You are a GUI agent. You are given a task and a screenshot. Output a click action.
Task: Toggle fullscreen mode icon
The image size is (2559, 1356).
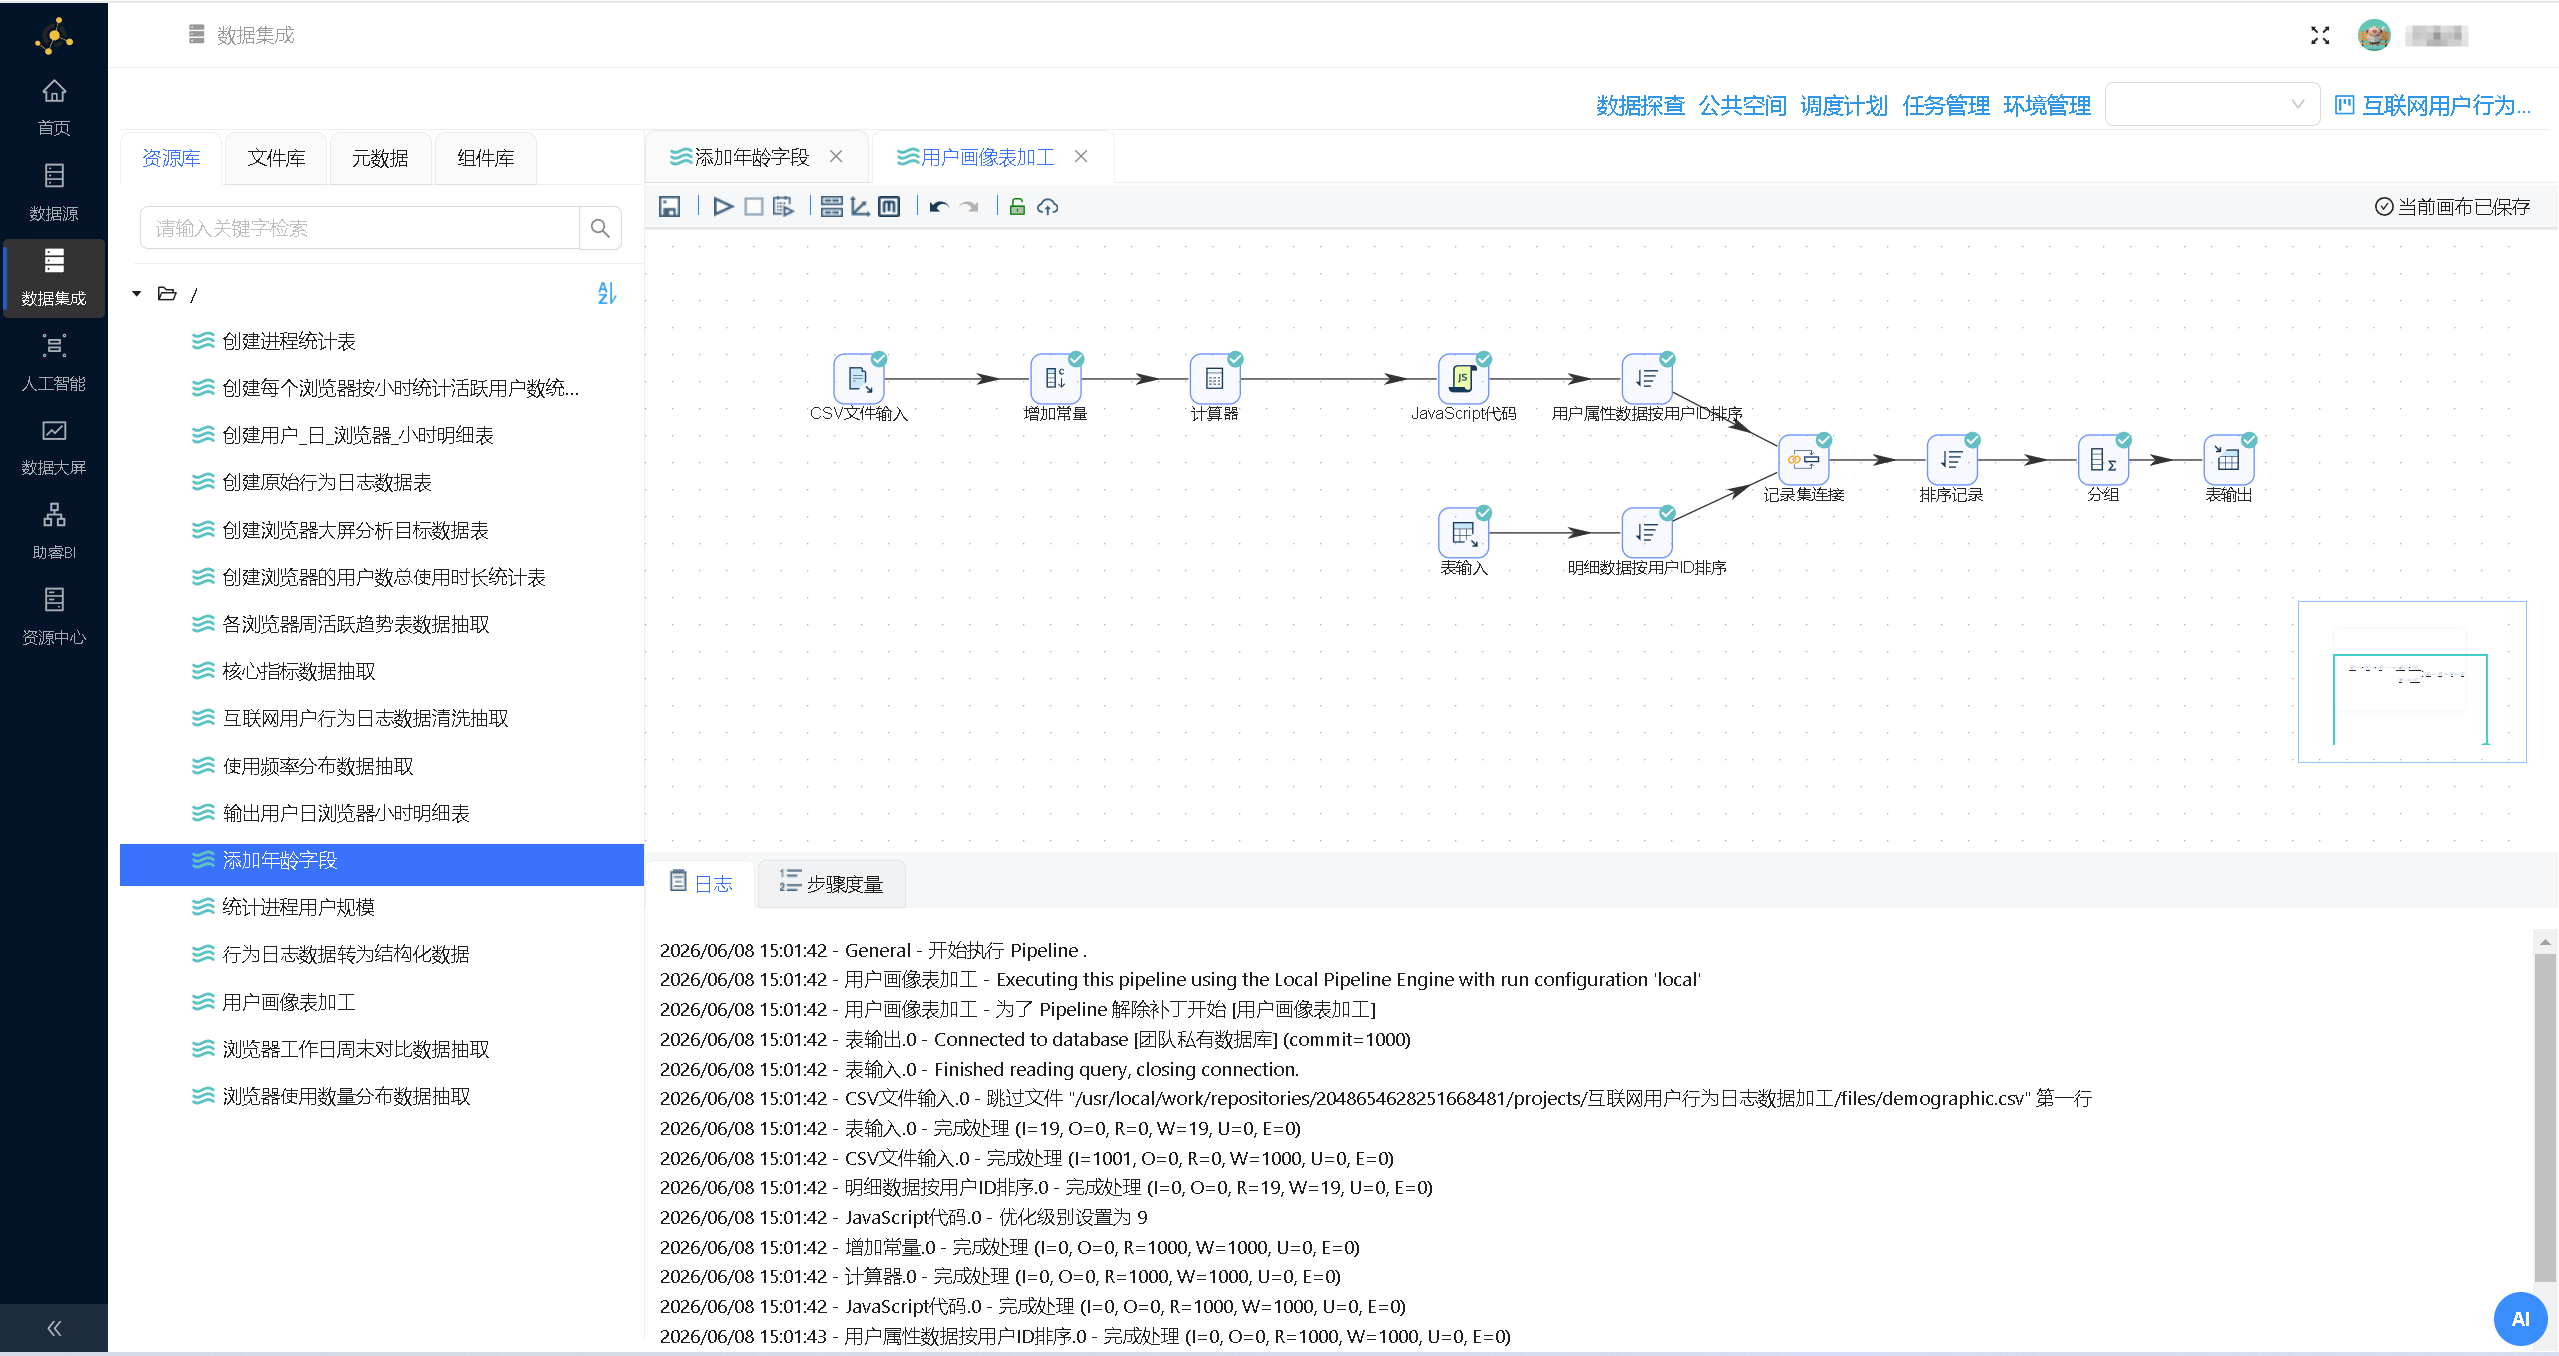2320,36
